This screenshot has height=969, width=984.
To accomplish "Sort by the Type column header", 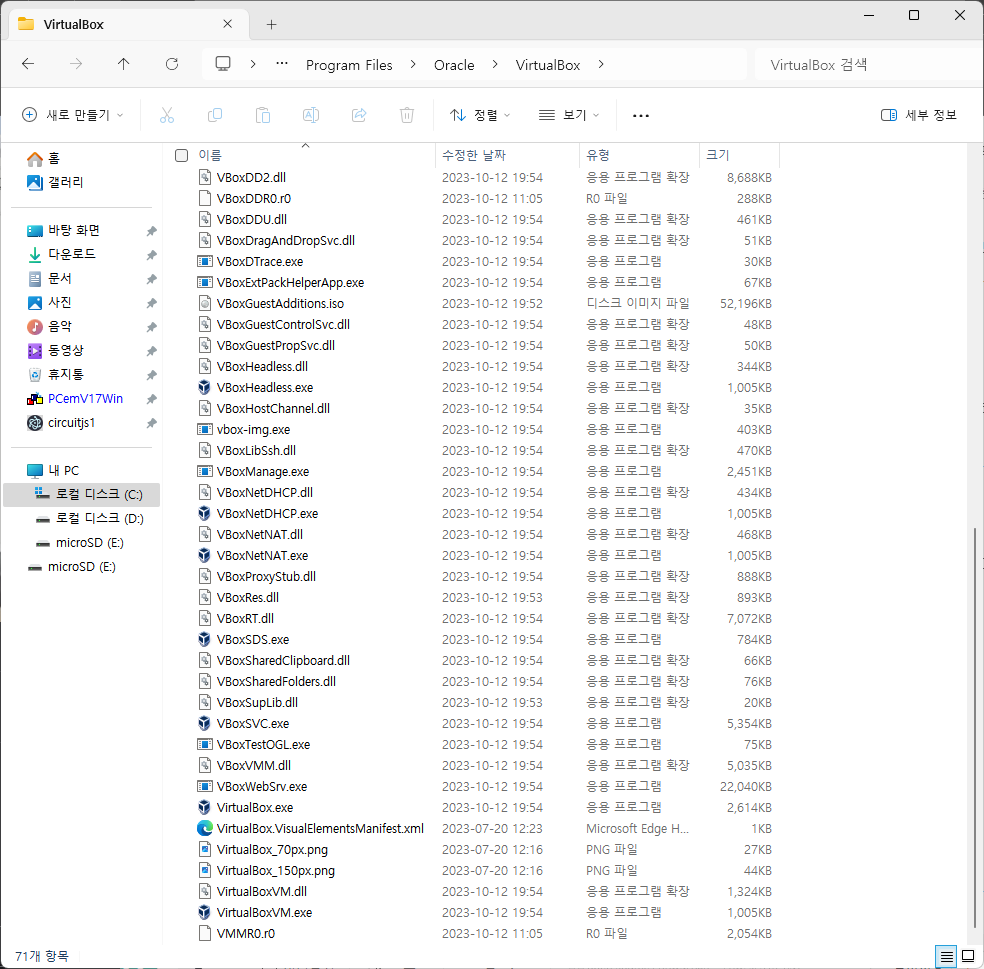I will coord(597,155).
